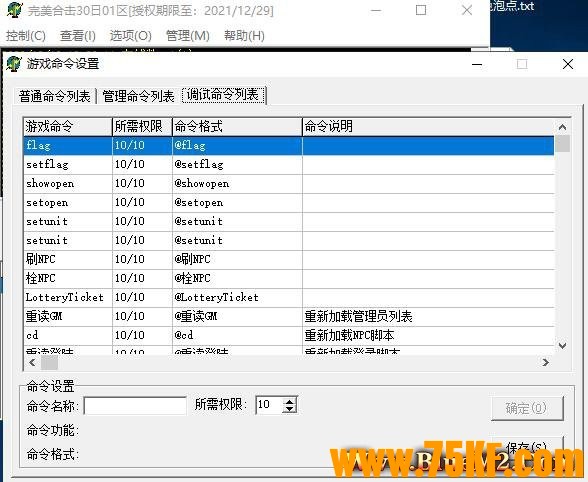The width and height of the screenshot is (588, 482).
Task: Click the horizontal scroll left arrow
Action: click(32, 362)
